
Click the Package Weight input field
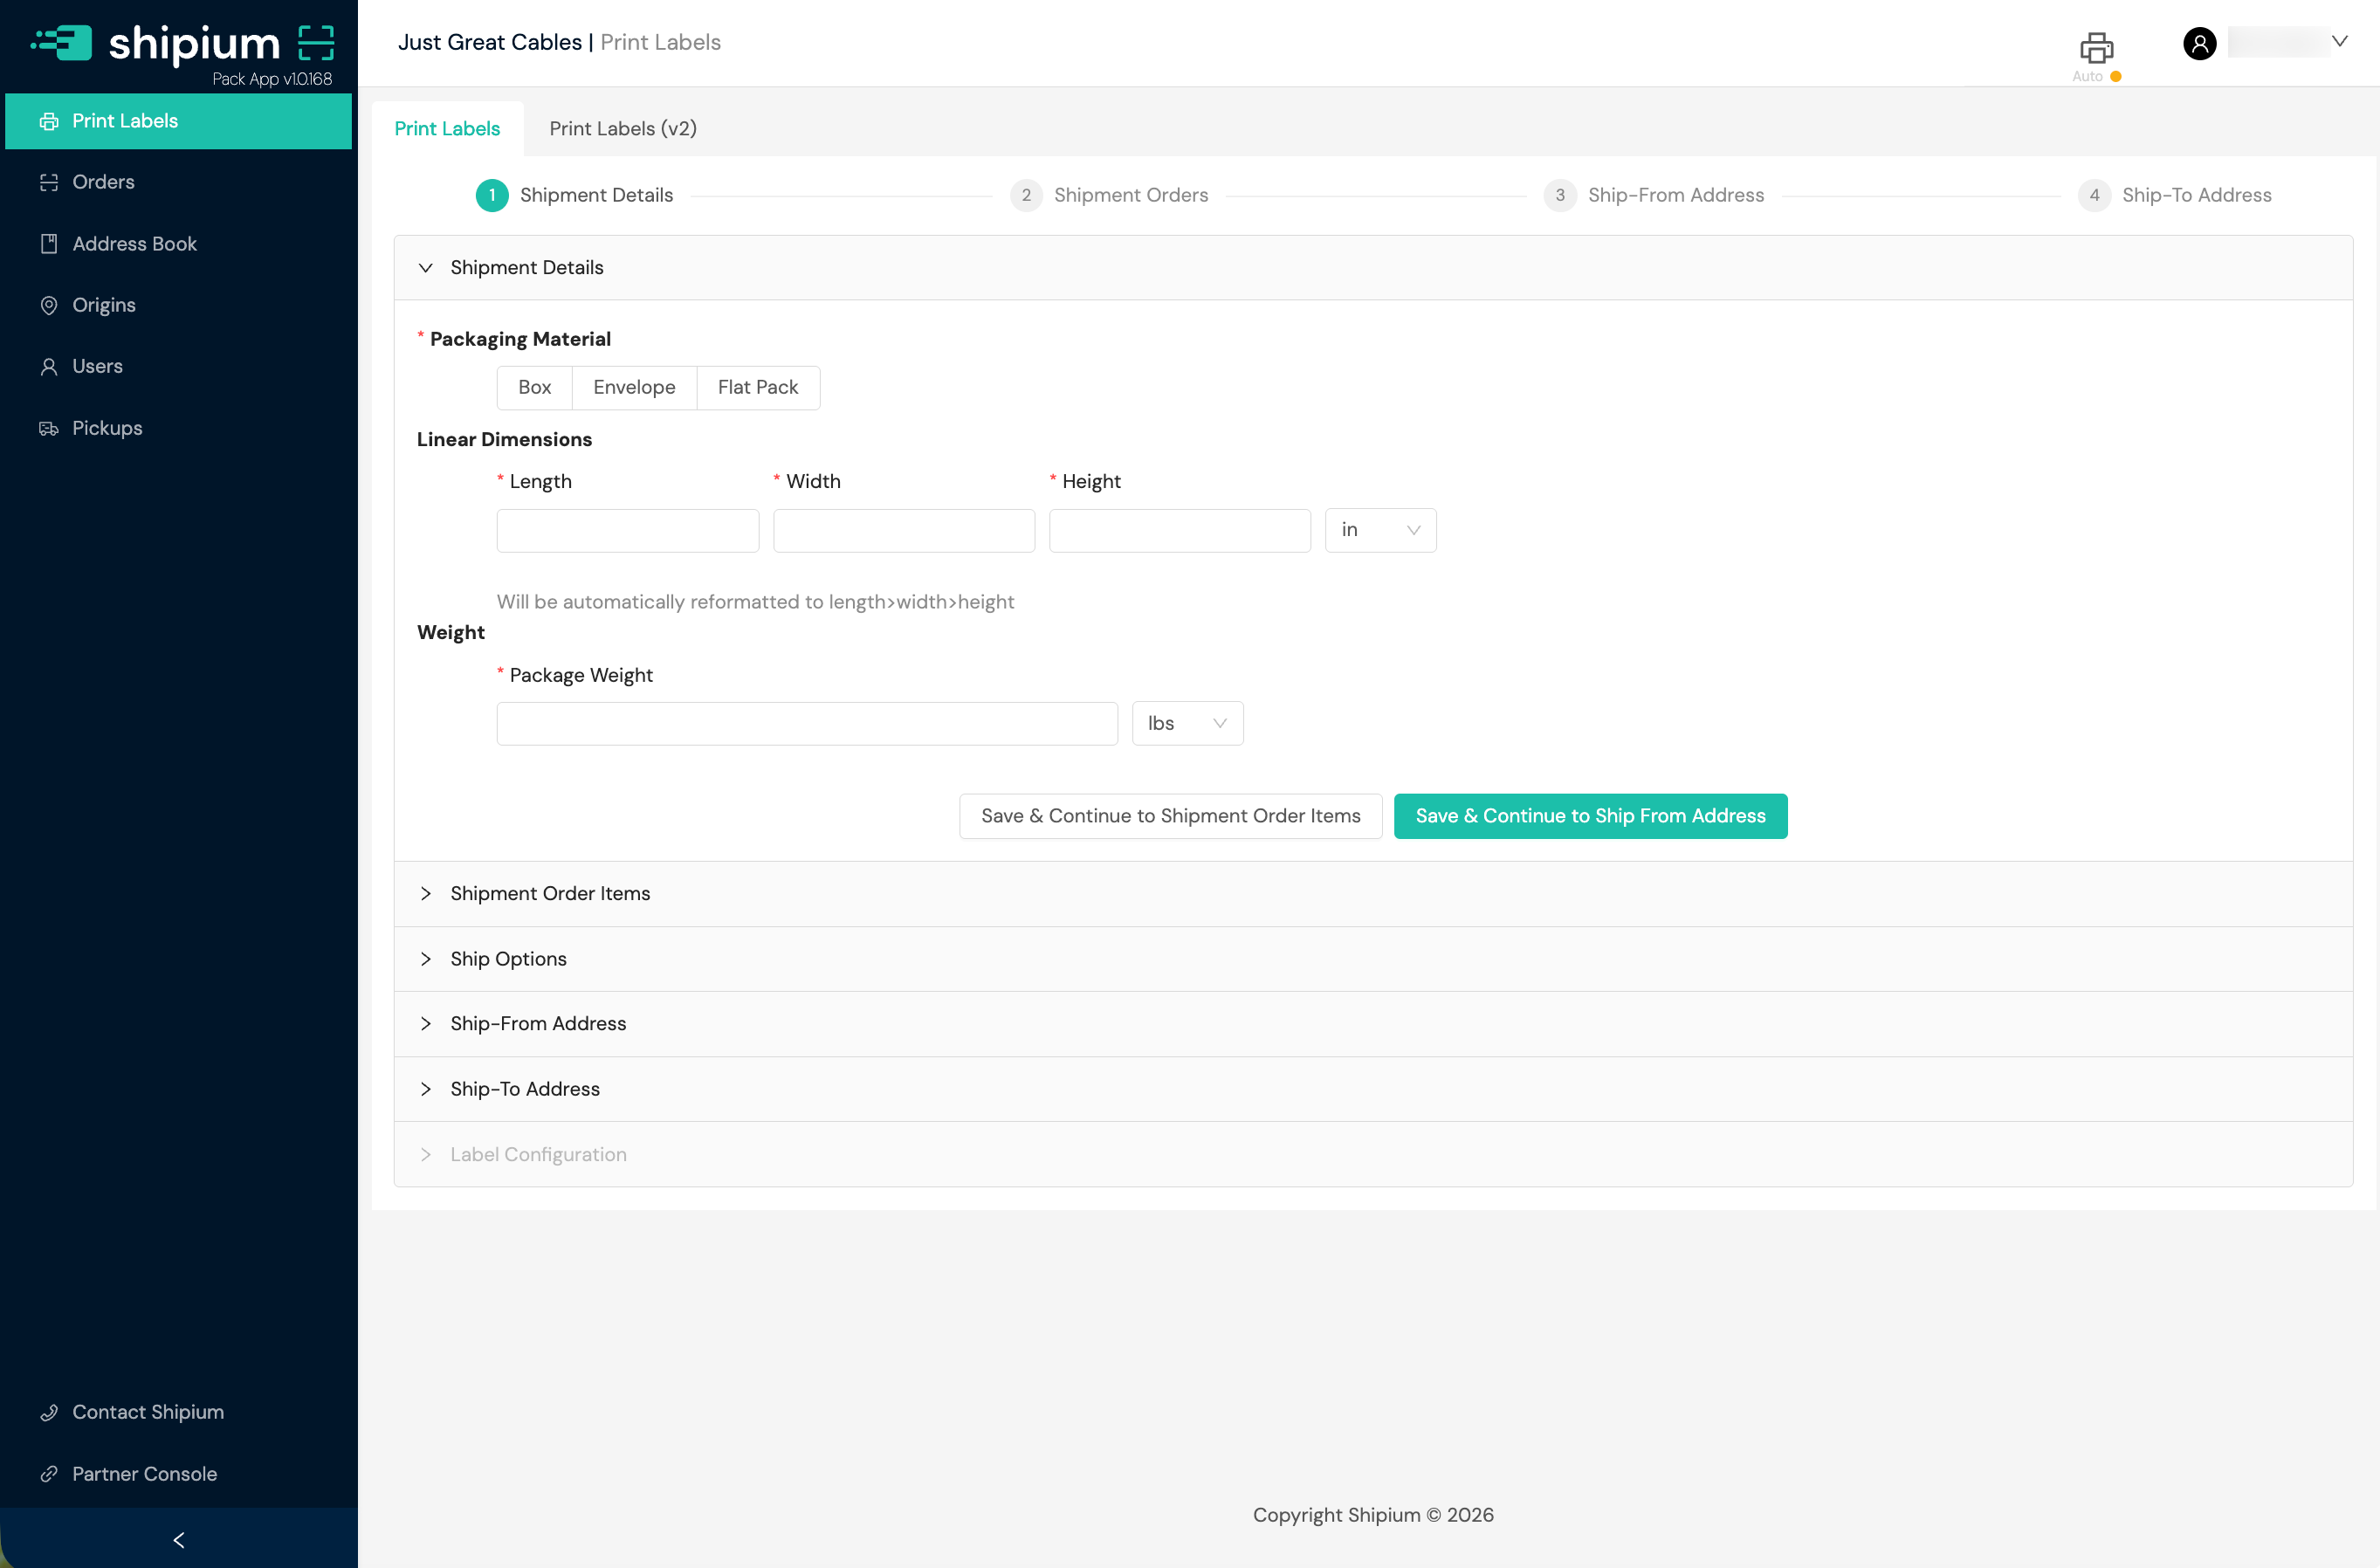click(x=806, y=723)
